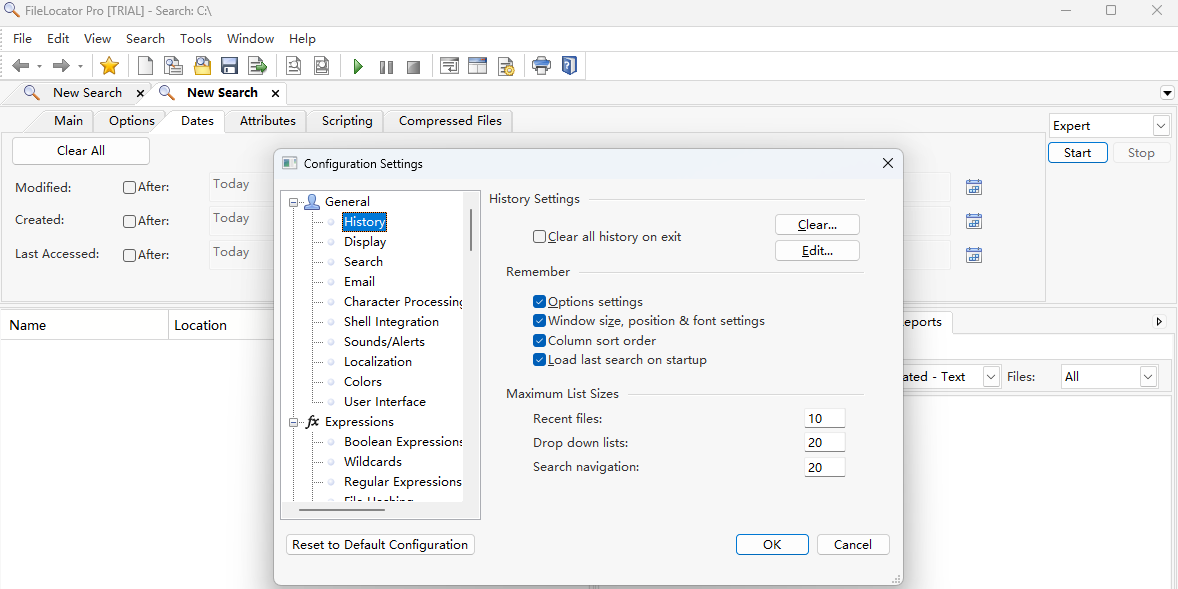Enable Clear all history on exit

point(539,236)
